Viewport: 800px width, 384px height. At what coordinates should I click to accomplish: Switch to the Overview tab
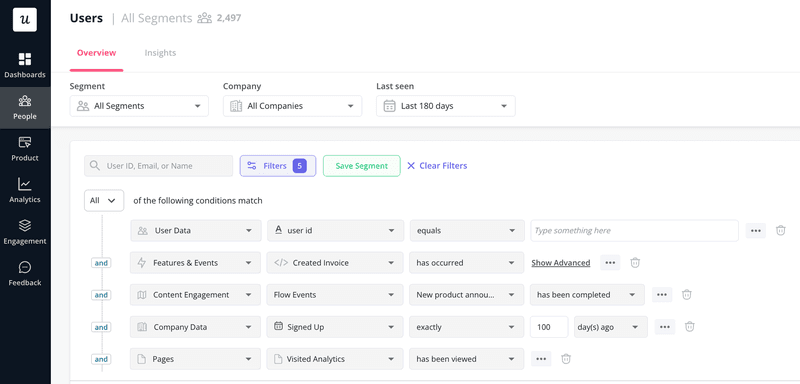[x=96, y=53]
